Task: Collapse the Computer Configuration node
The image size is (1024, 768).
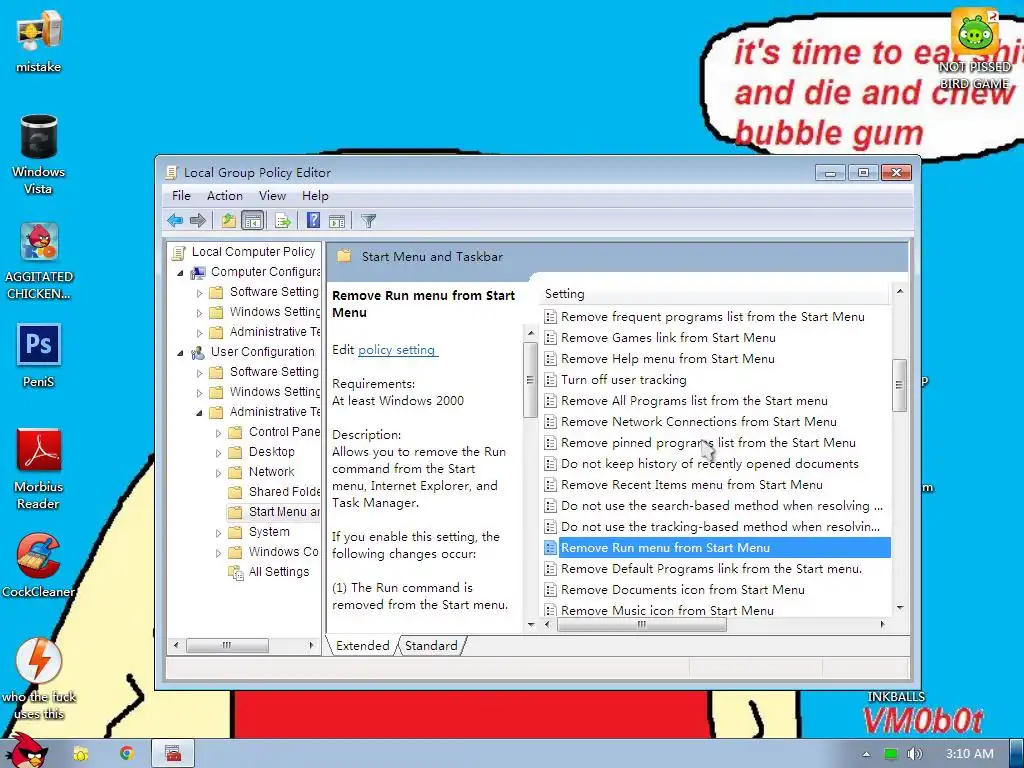Action: (x=180, y=272)
